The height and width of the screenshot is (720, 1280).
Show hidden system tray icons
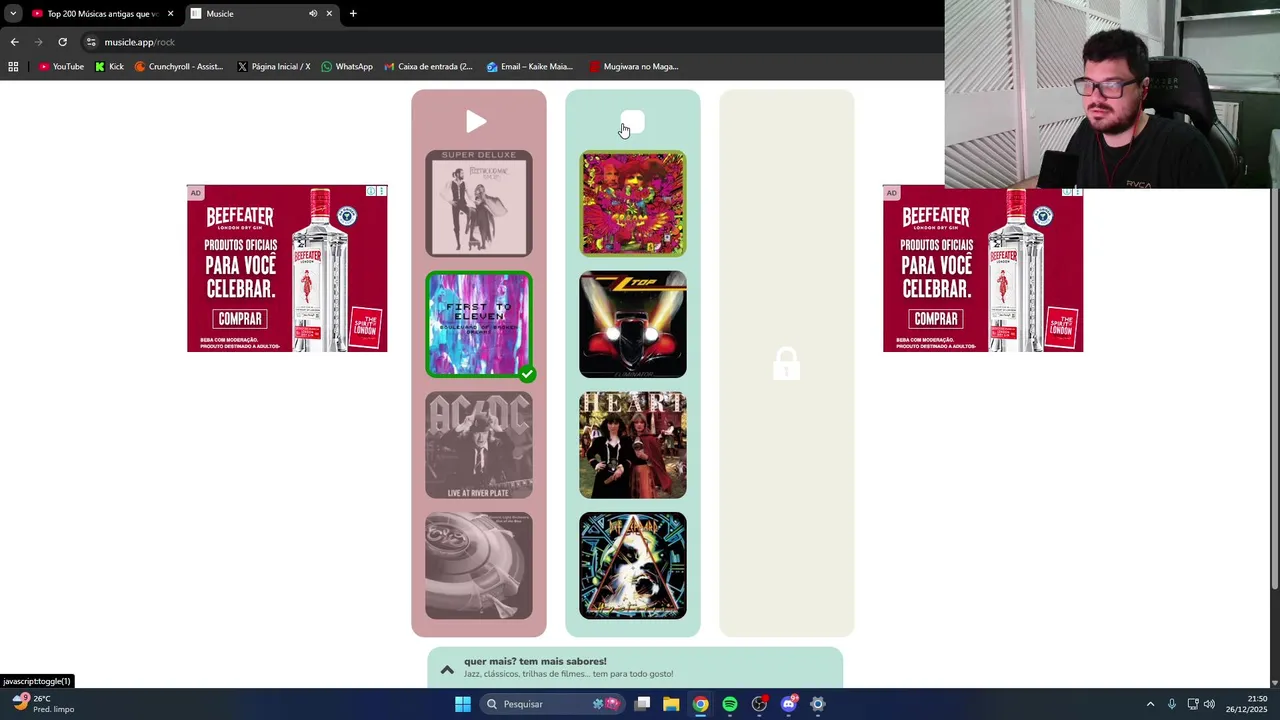coord(1150,704)
